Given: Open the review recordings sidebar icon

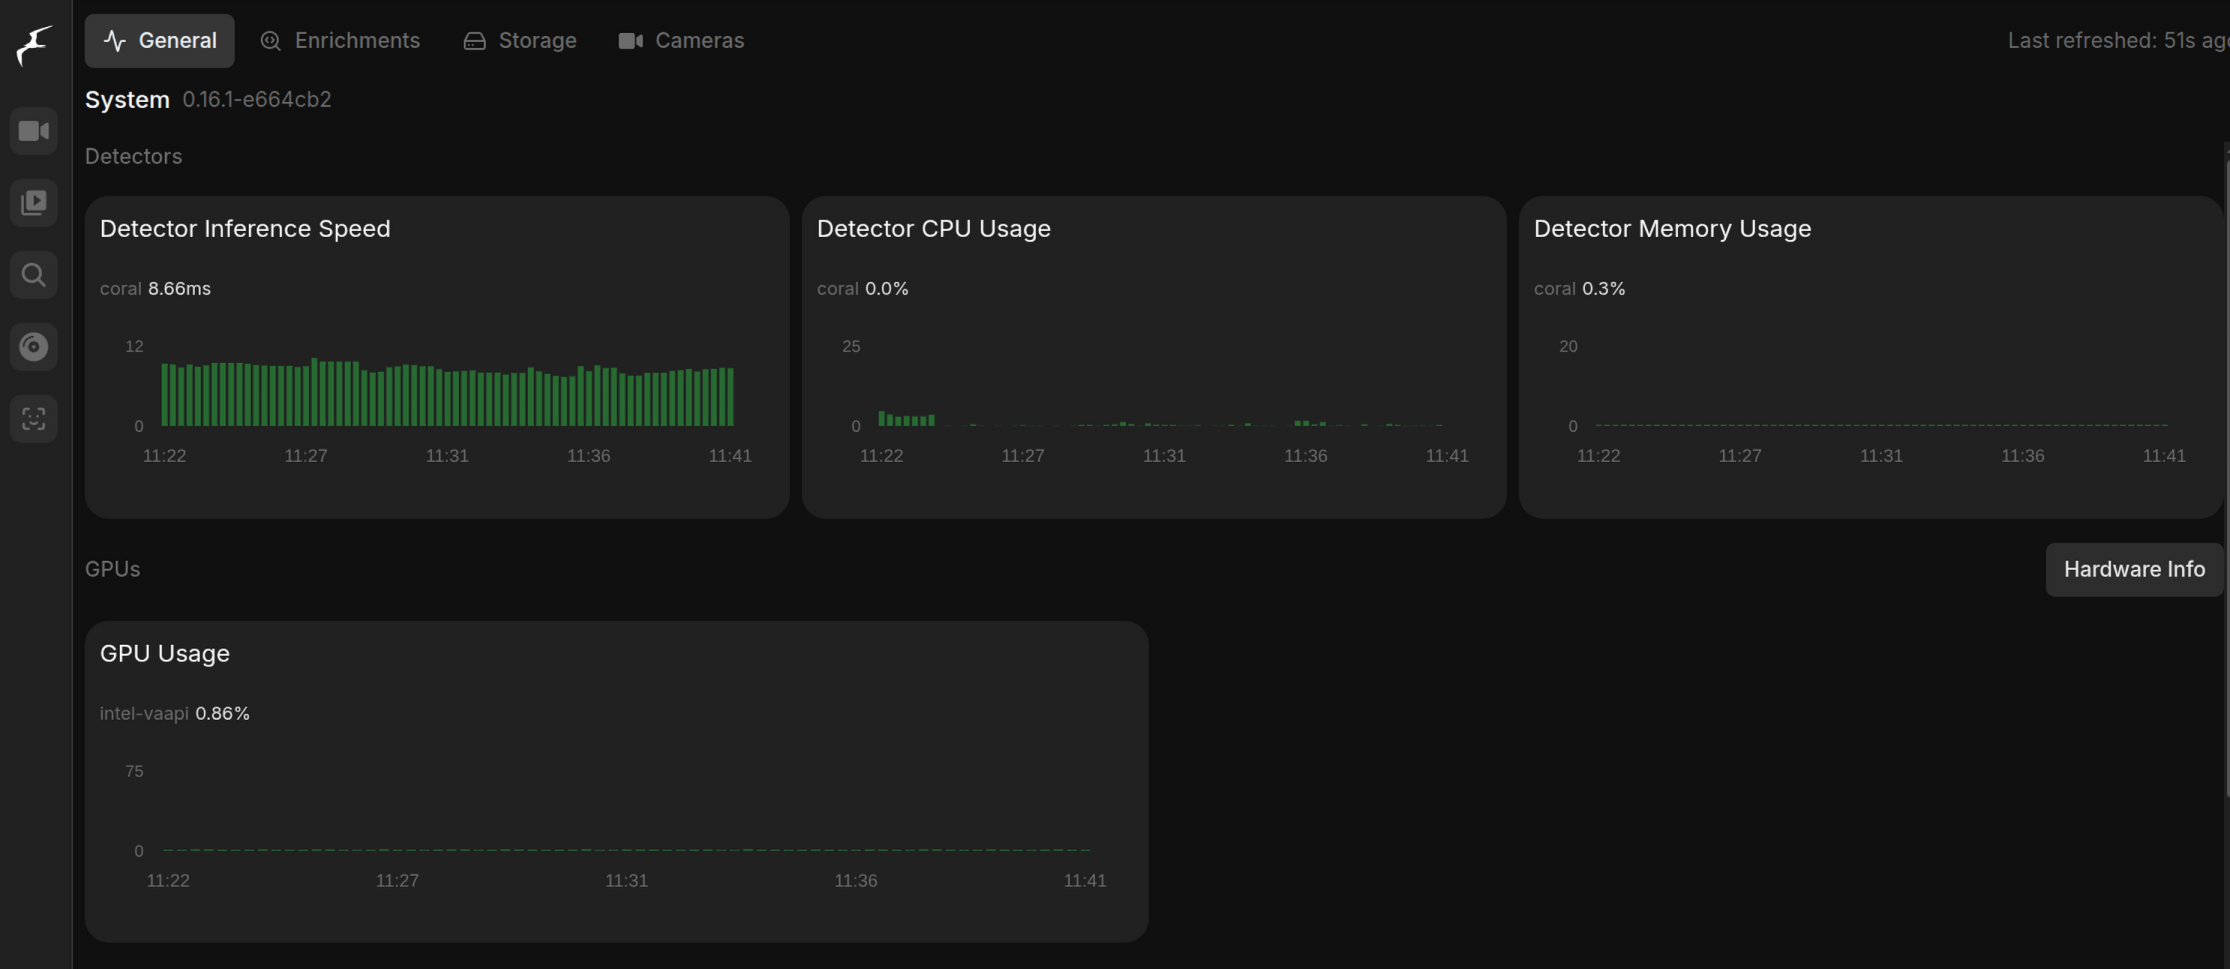Looking at the screenshot, I should [34, 203].
